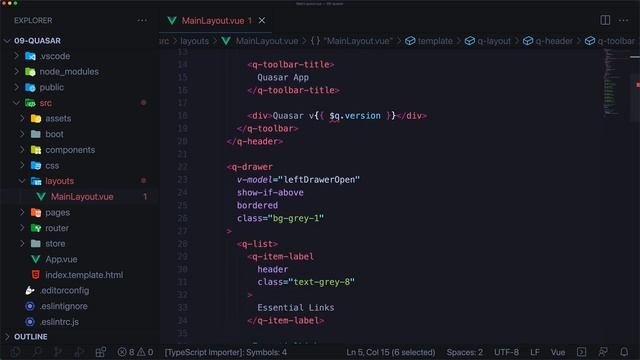Viewport: 640px width, 360px height.
Task: Click the "Quasar App" title text
Action: coord(283,77)
